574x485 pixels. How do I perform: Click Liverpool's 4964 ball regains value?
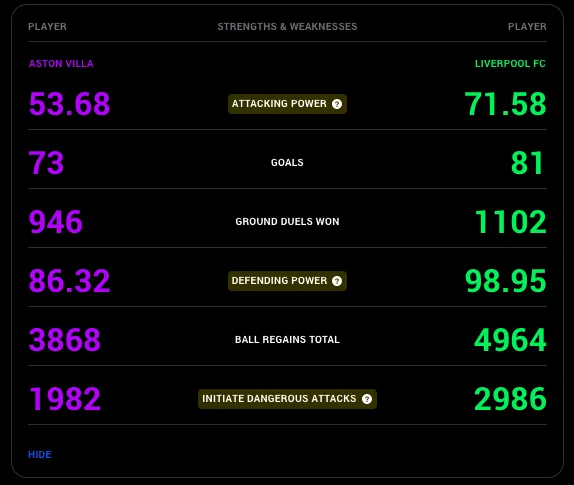(x=510, y=340)
